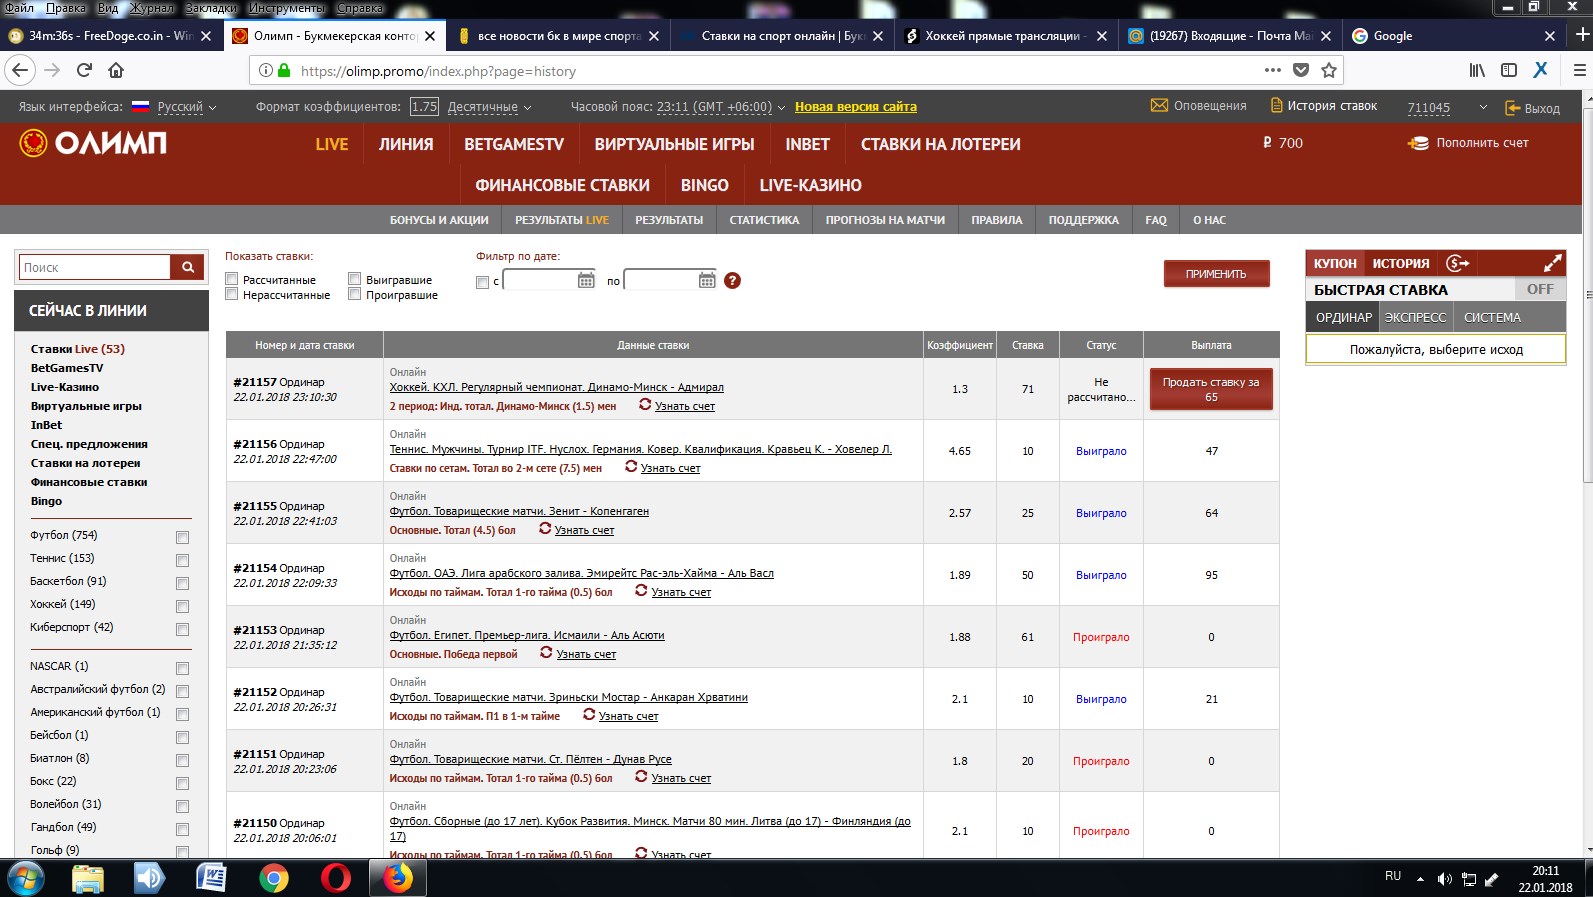Click the date filter help question icon
The image size is (1593, 897).
(732, 281)
